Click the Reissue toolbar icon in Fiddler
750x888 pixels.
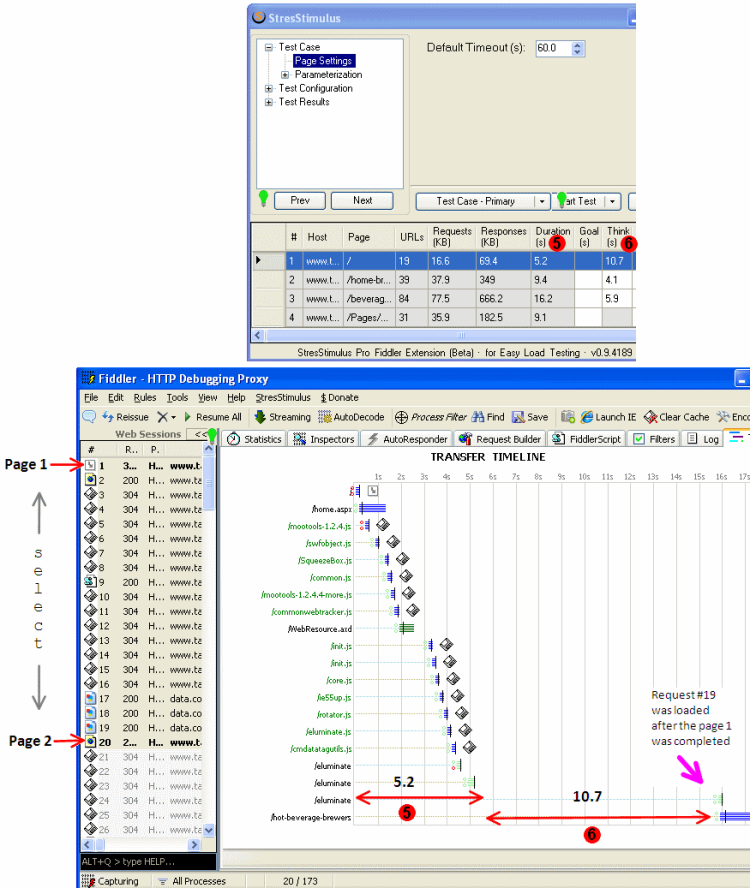(108, 417)
